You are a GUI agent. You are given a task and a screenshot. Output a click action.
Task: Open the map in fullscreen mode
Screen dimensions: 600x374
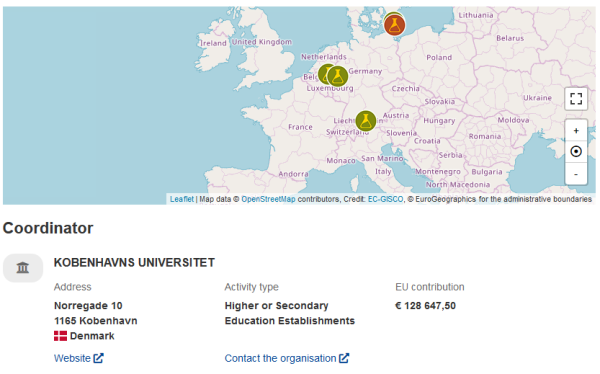click(576, 99)
